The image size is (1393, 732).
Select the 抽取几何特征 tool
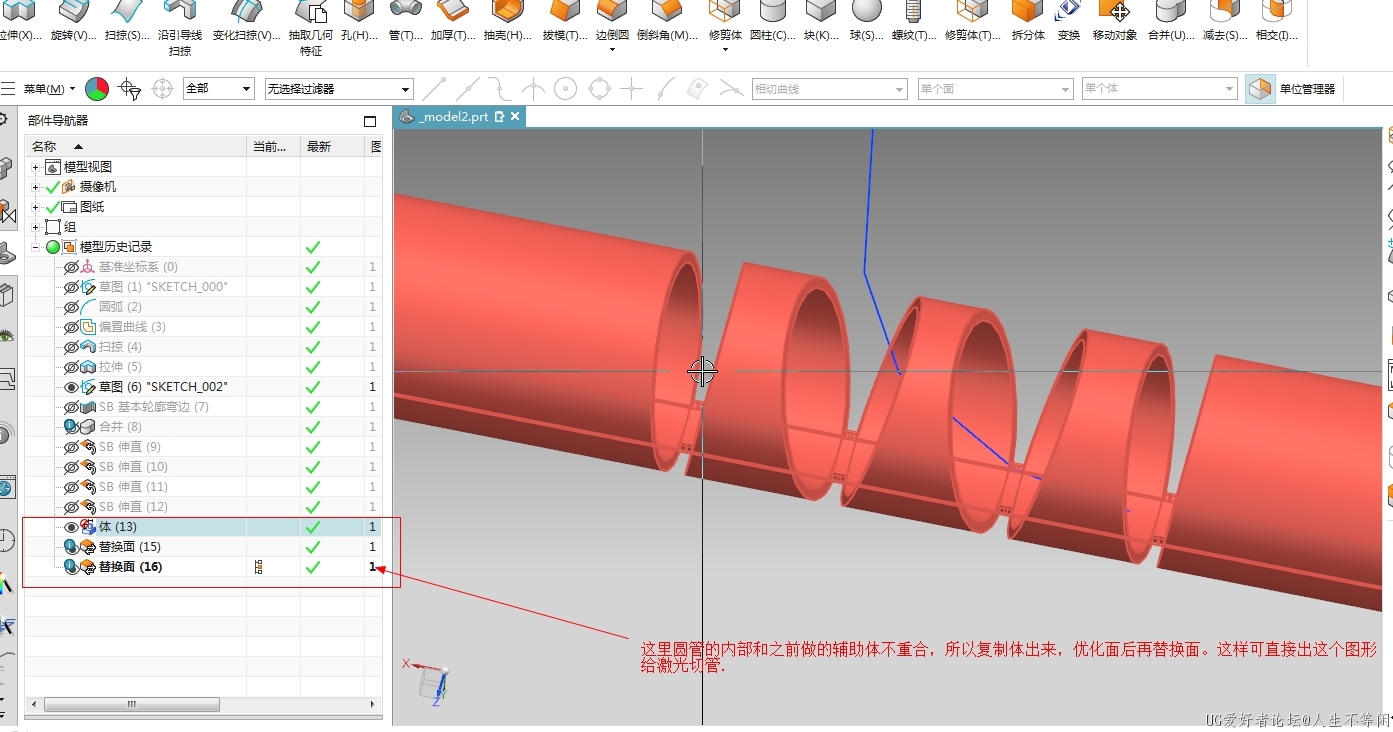tap(311, 28)
